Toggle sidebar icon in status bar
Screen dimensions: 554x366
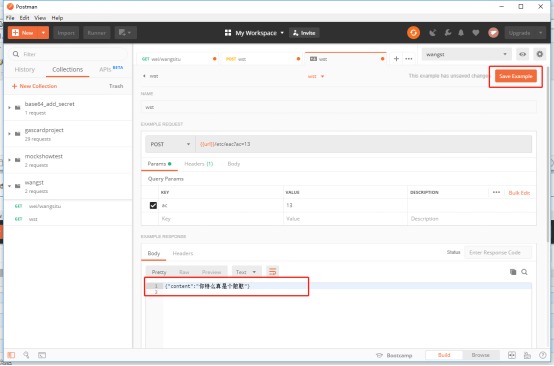11,355
